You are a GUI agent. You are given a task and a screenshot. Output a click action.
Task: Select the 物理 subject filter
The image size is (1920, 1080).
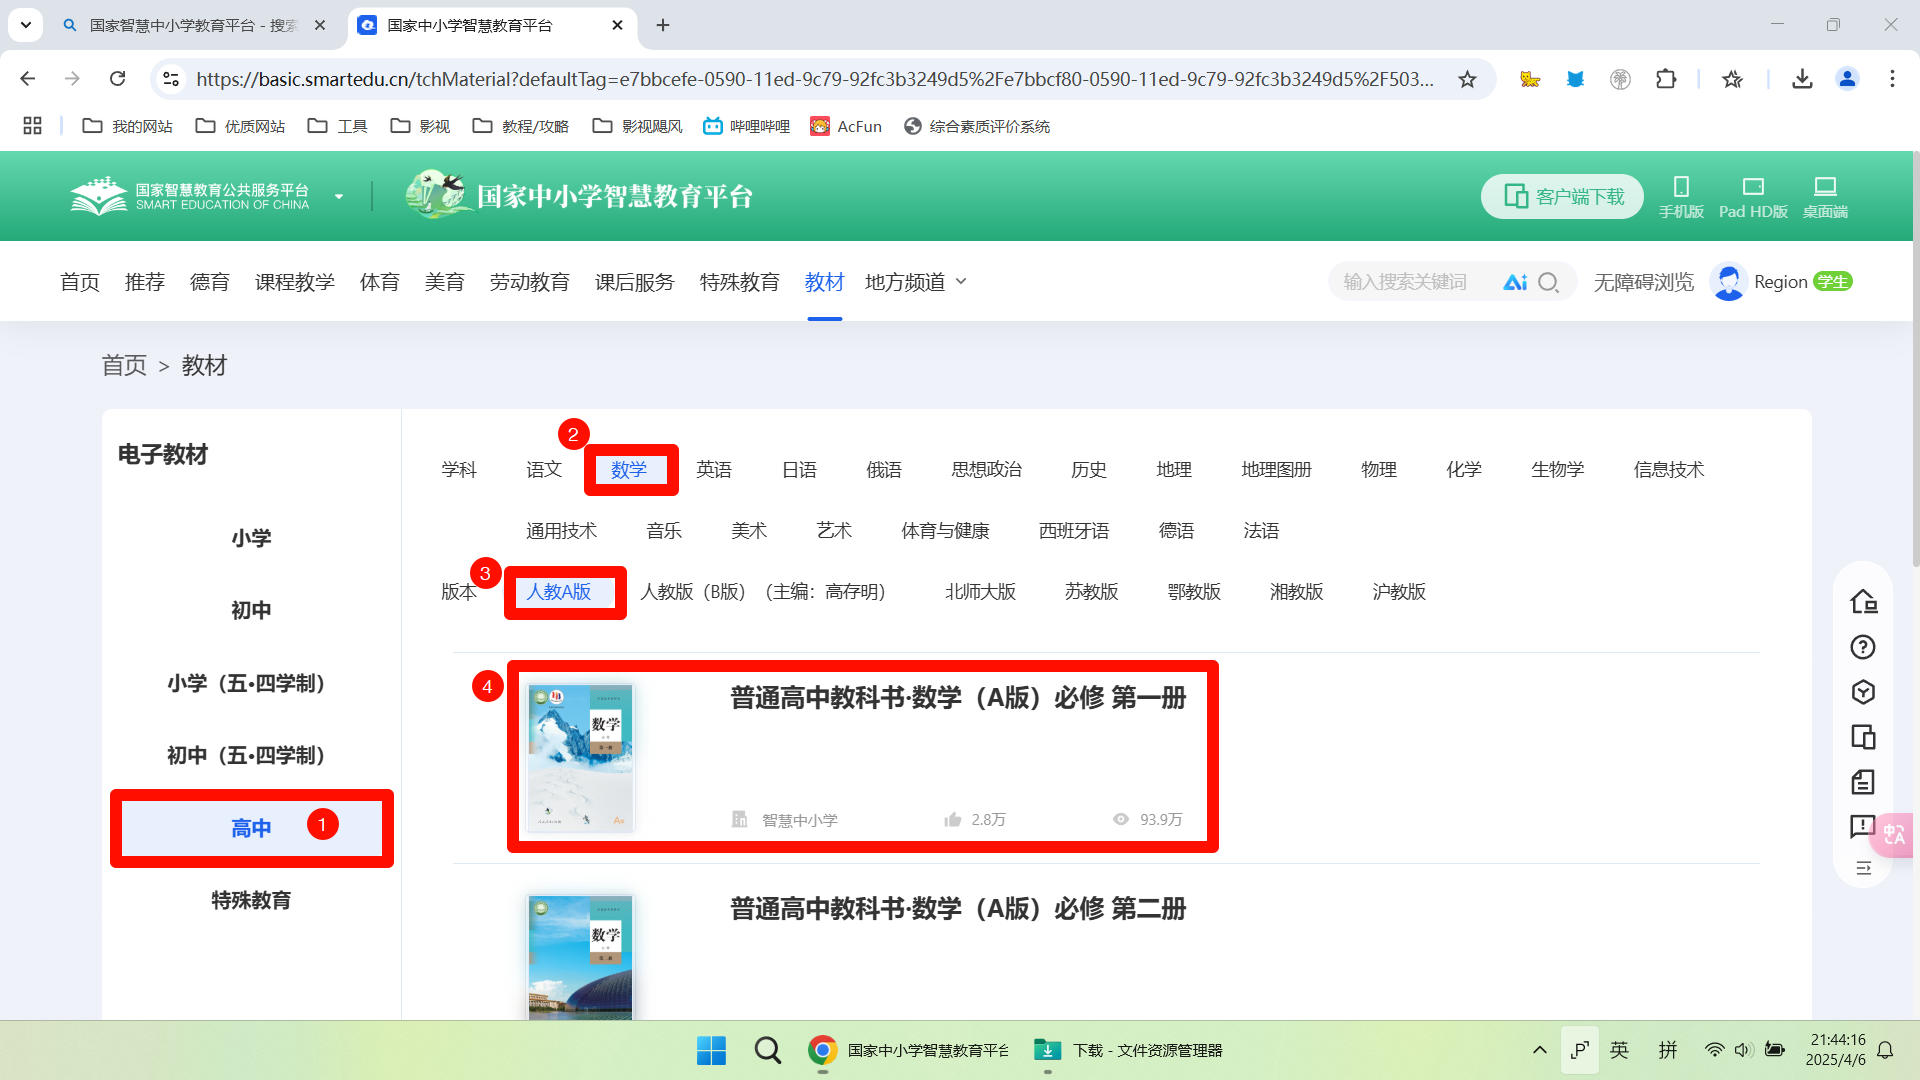[x=1378, y=469]
